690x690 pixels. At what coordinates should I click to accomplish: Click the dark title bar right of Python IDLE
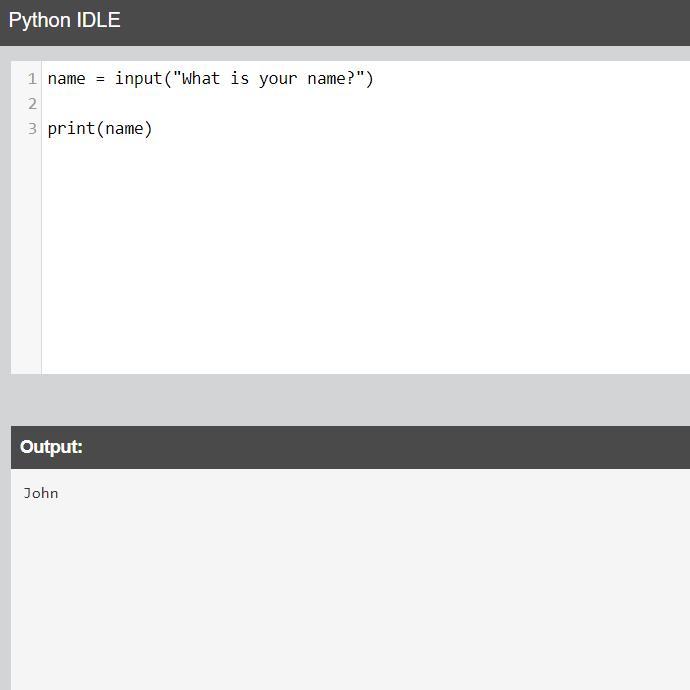(400, 21)
